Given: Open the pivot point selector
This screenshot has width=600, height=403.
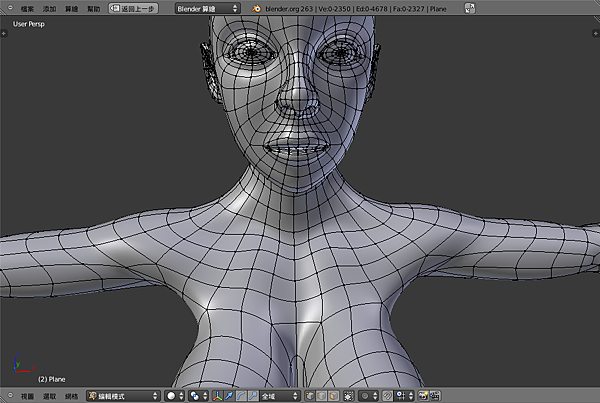Looking at the screenshot, I should [198, 396].
